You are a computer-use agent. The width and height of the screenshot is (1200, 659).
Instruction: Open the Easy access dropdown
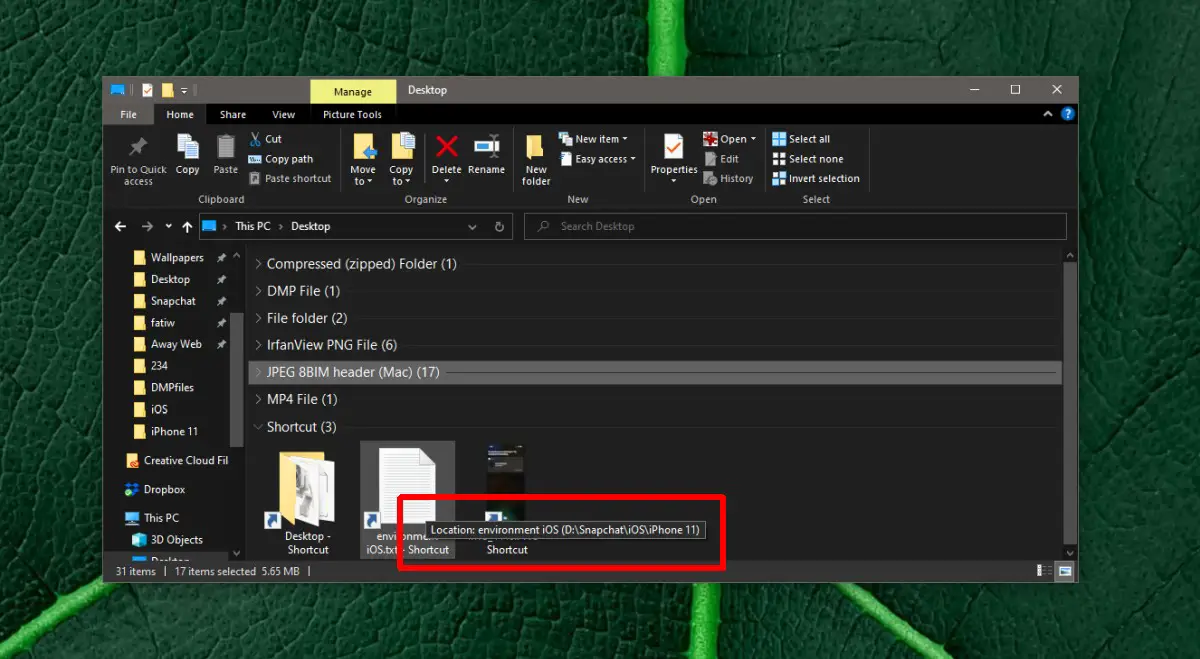tap(598, 159)
